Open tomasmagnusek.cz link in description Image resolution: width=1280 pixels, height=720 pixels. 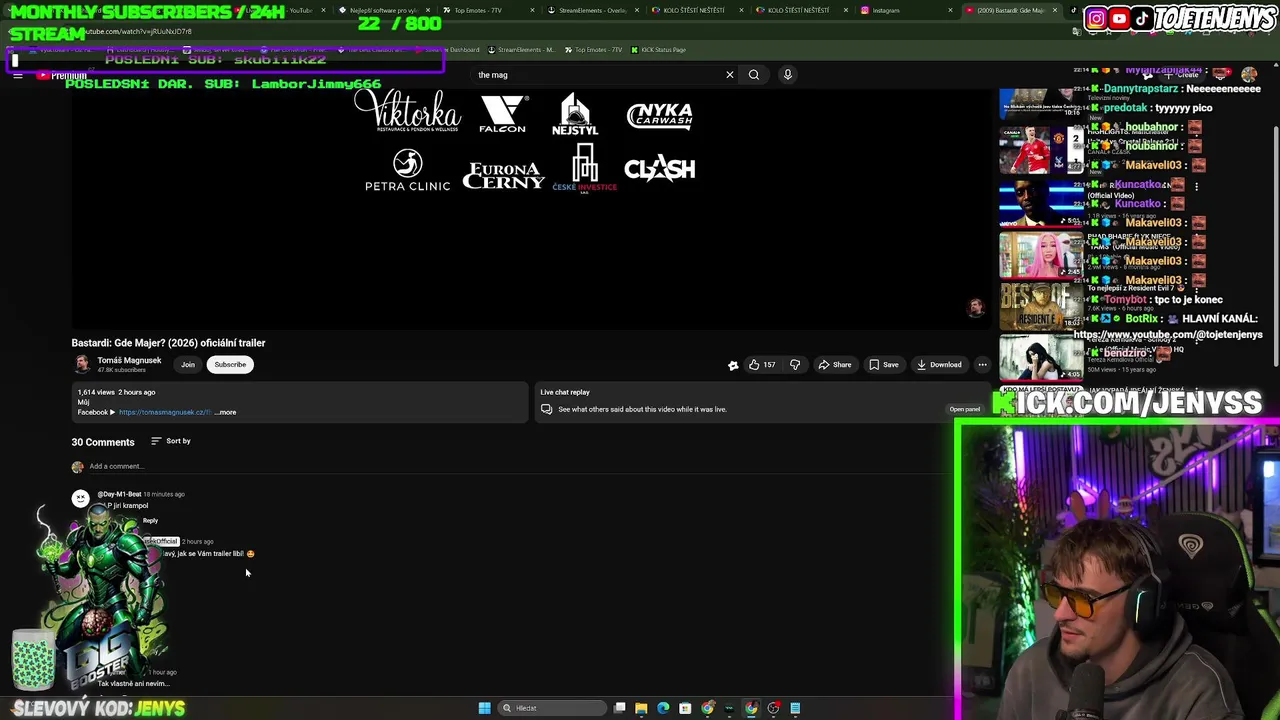[165, 412]
